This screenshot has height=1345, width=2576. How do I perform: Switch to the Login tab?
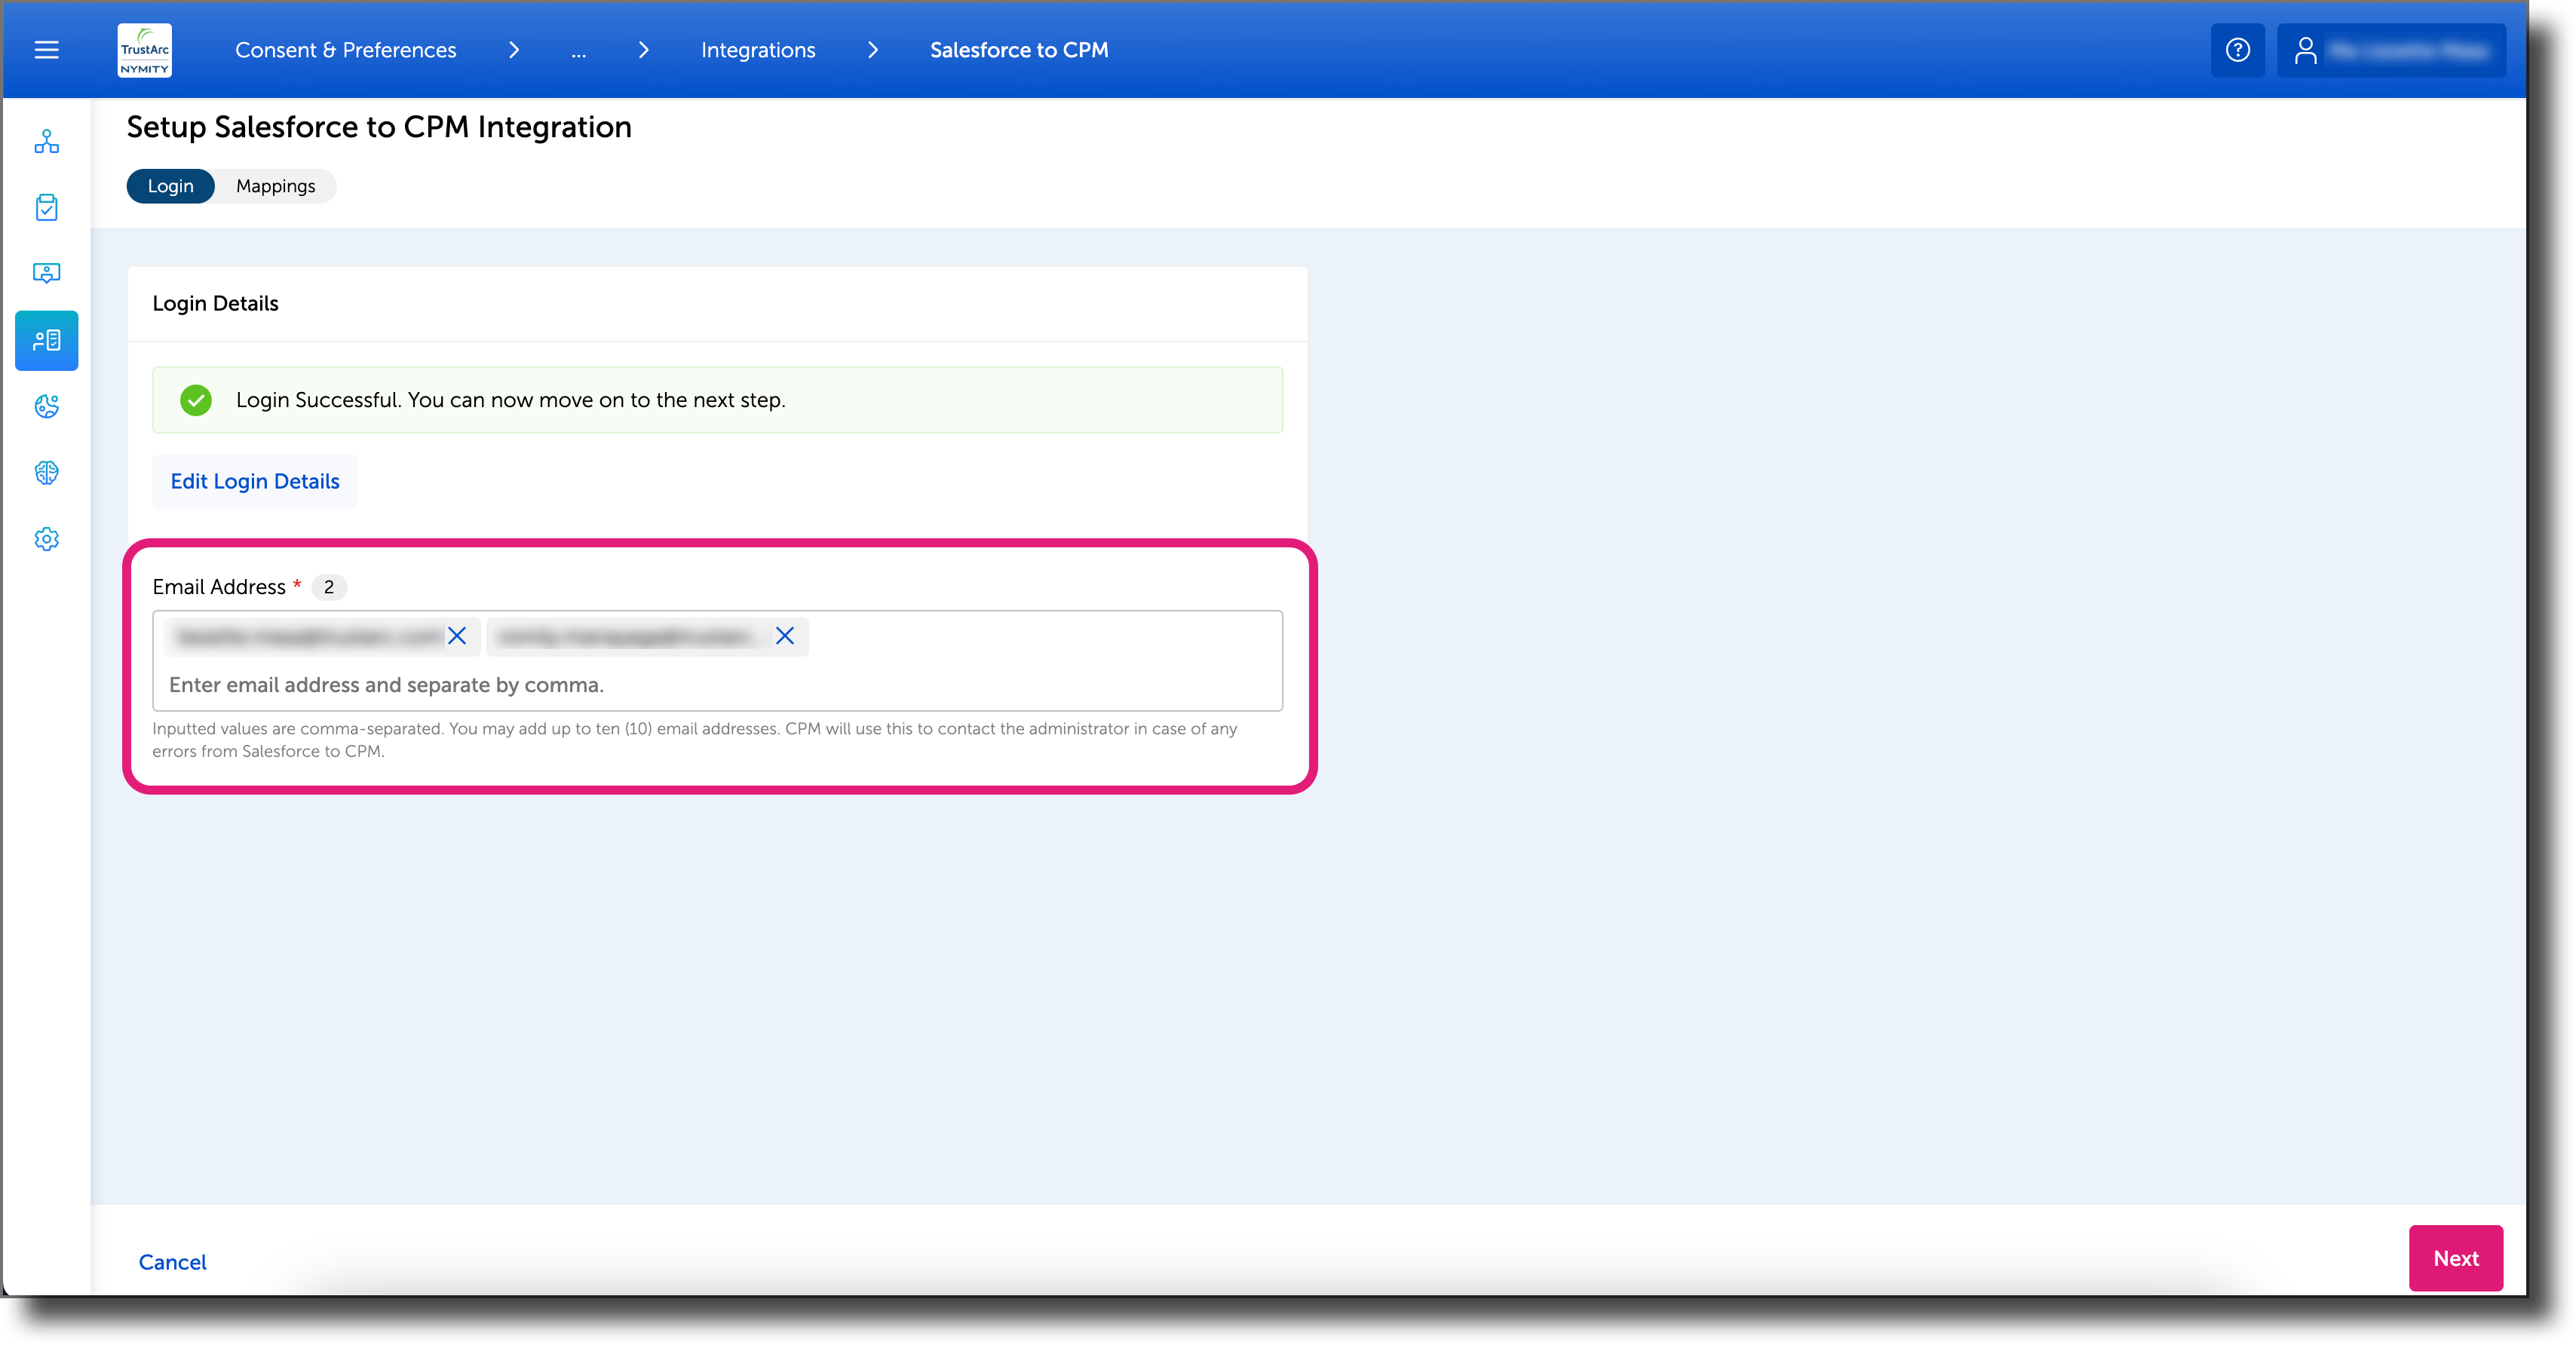pos(171,186)
